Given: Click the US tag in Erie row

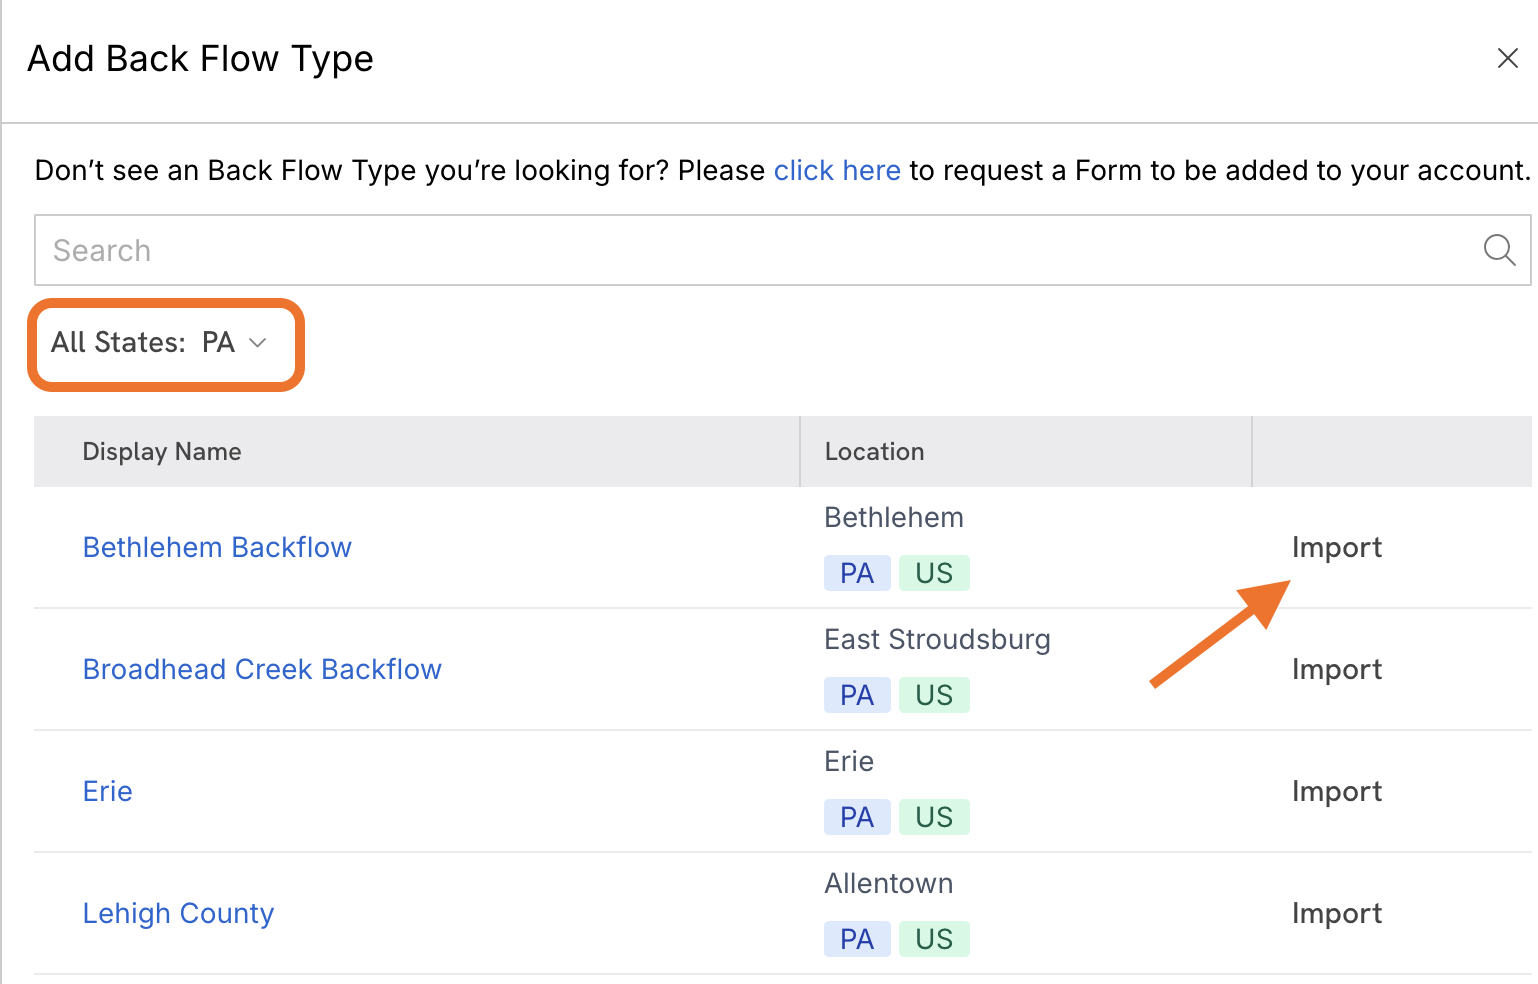Looking at the screenshot, I should tap(934, 817).
